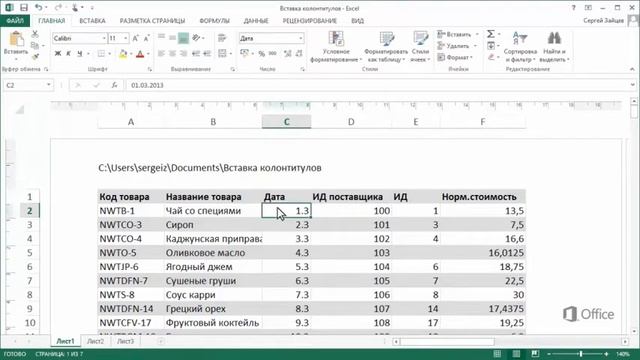640x360 pixels.
Task: Click the thousands separator 000 icon
Action: 273,53
